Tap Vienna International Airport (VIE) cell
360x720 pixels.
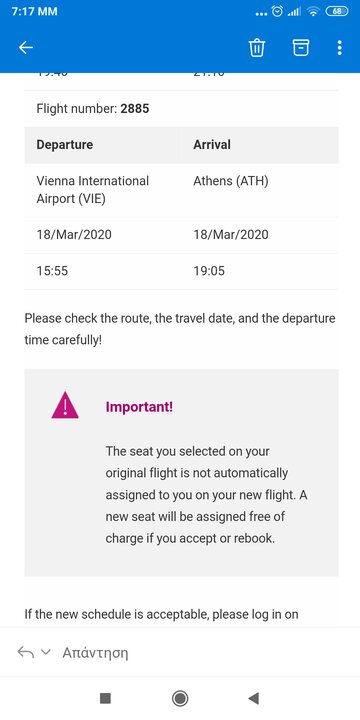pyautogui.click(x=93, y=190)
